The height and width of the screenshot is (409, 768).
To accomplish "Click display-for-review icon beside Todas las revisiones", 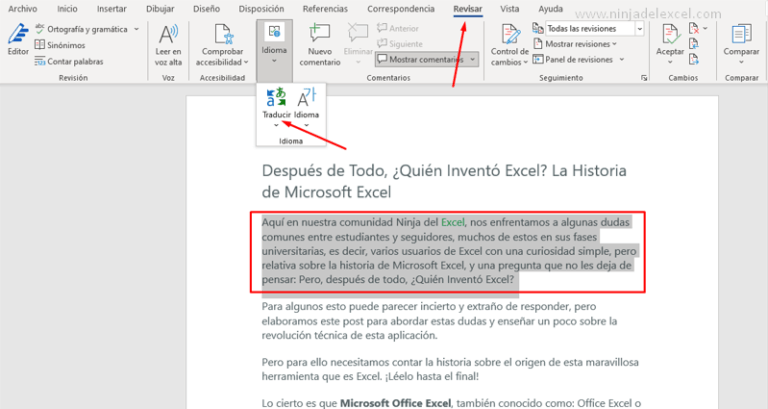I will pyautogui.click(x=538, y=28).
